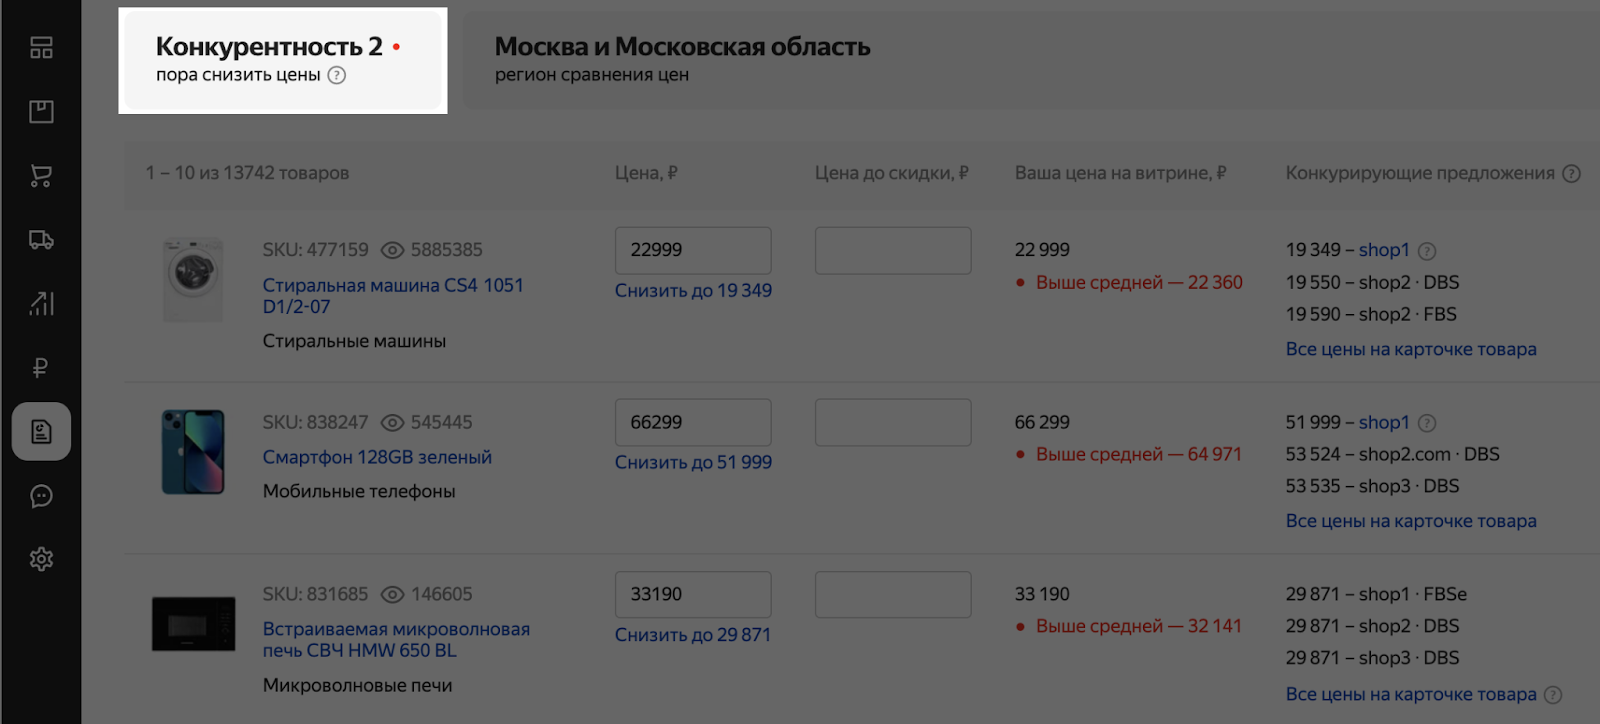The image size is (1600, 724).
Task: Select the 'Москва и Московская область' region header
Action: 682,46
